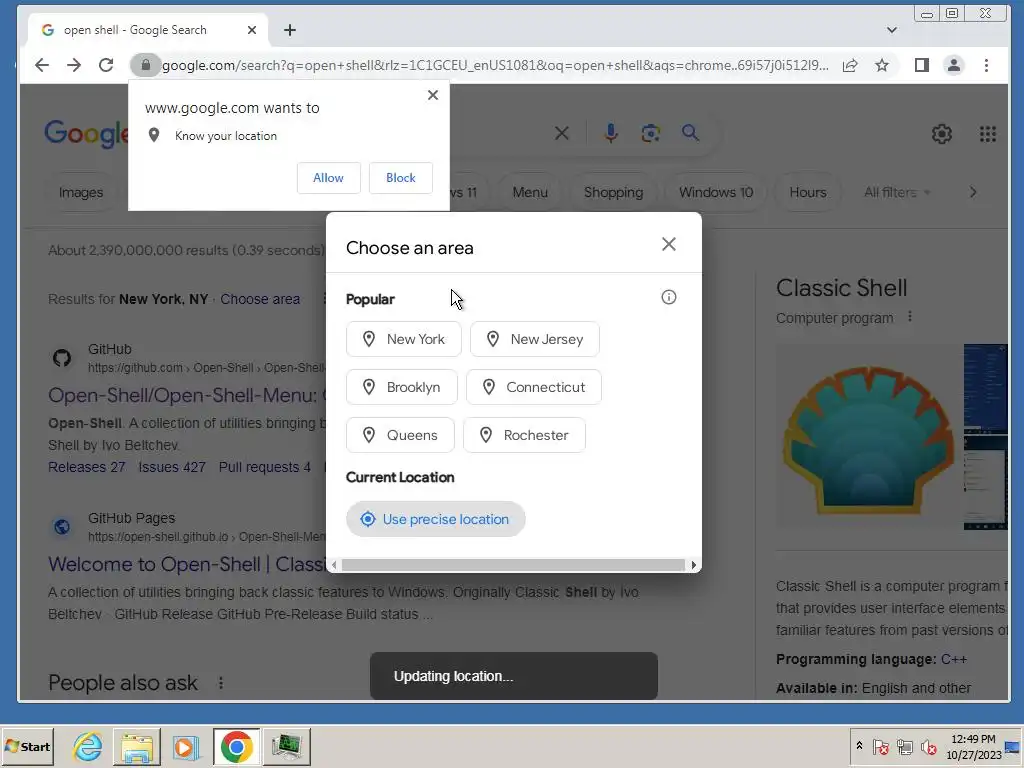Open the Chrome side panel
The image size is (1024, 768).
click(921, 65)
